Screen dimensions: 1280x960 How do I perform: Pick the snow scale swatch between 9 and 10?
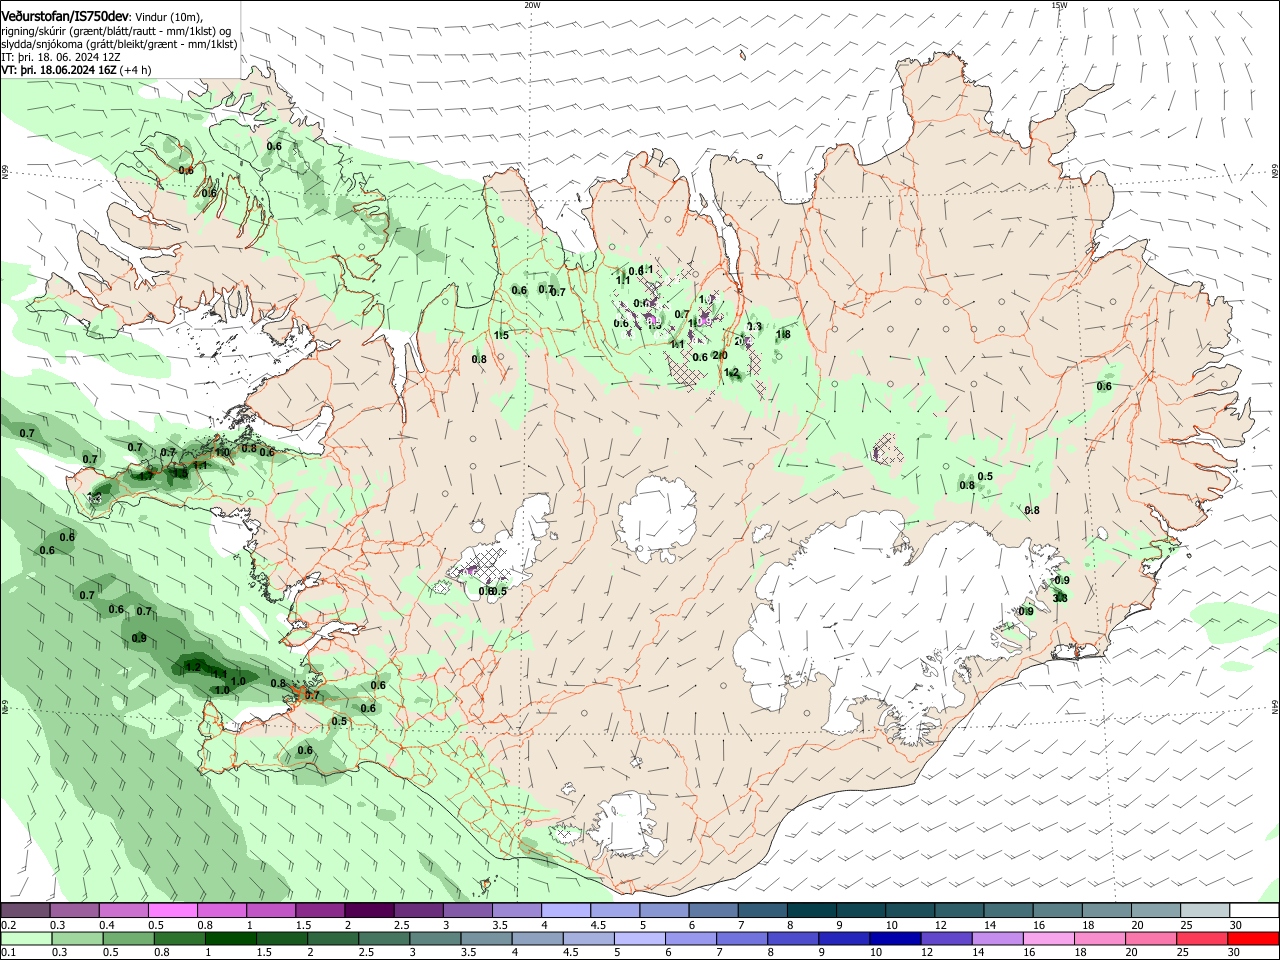pyautogui.click(x=859, y=911)
